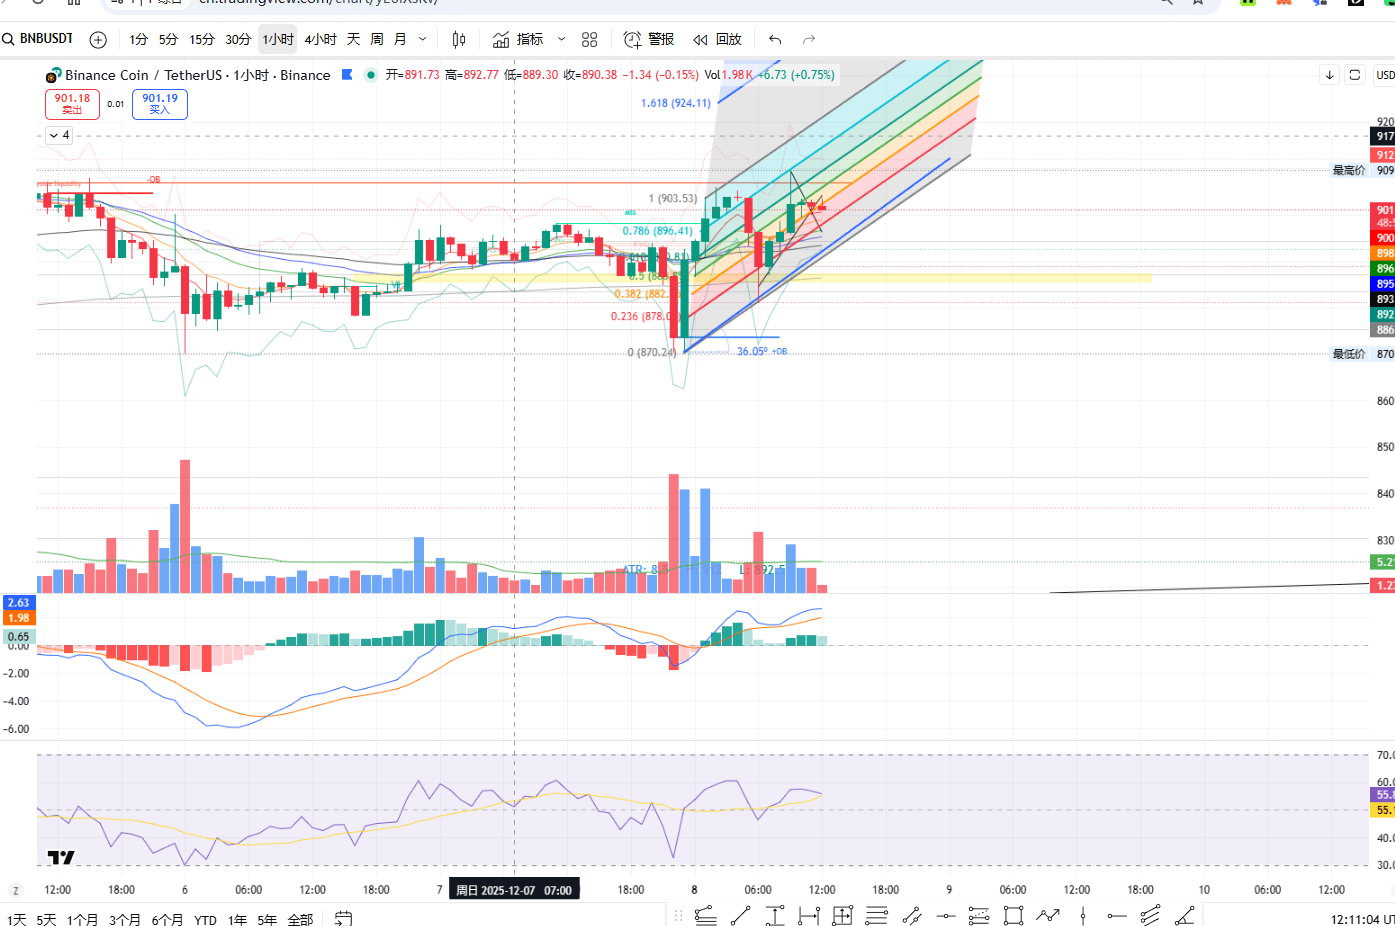Click the drawing toolbar drag handle dots

(679, 915)
